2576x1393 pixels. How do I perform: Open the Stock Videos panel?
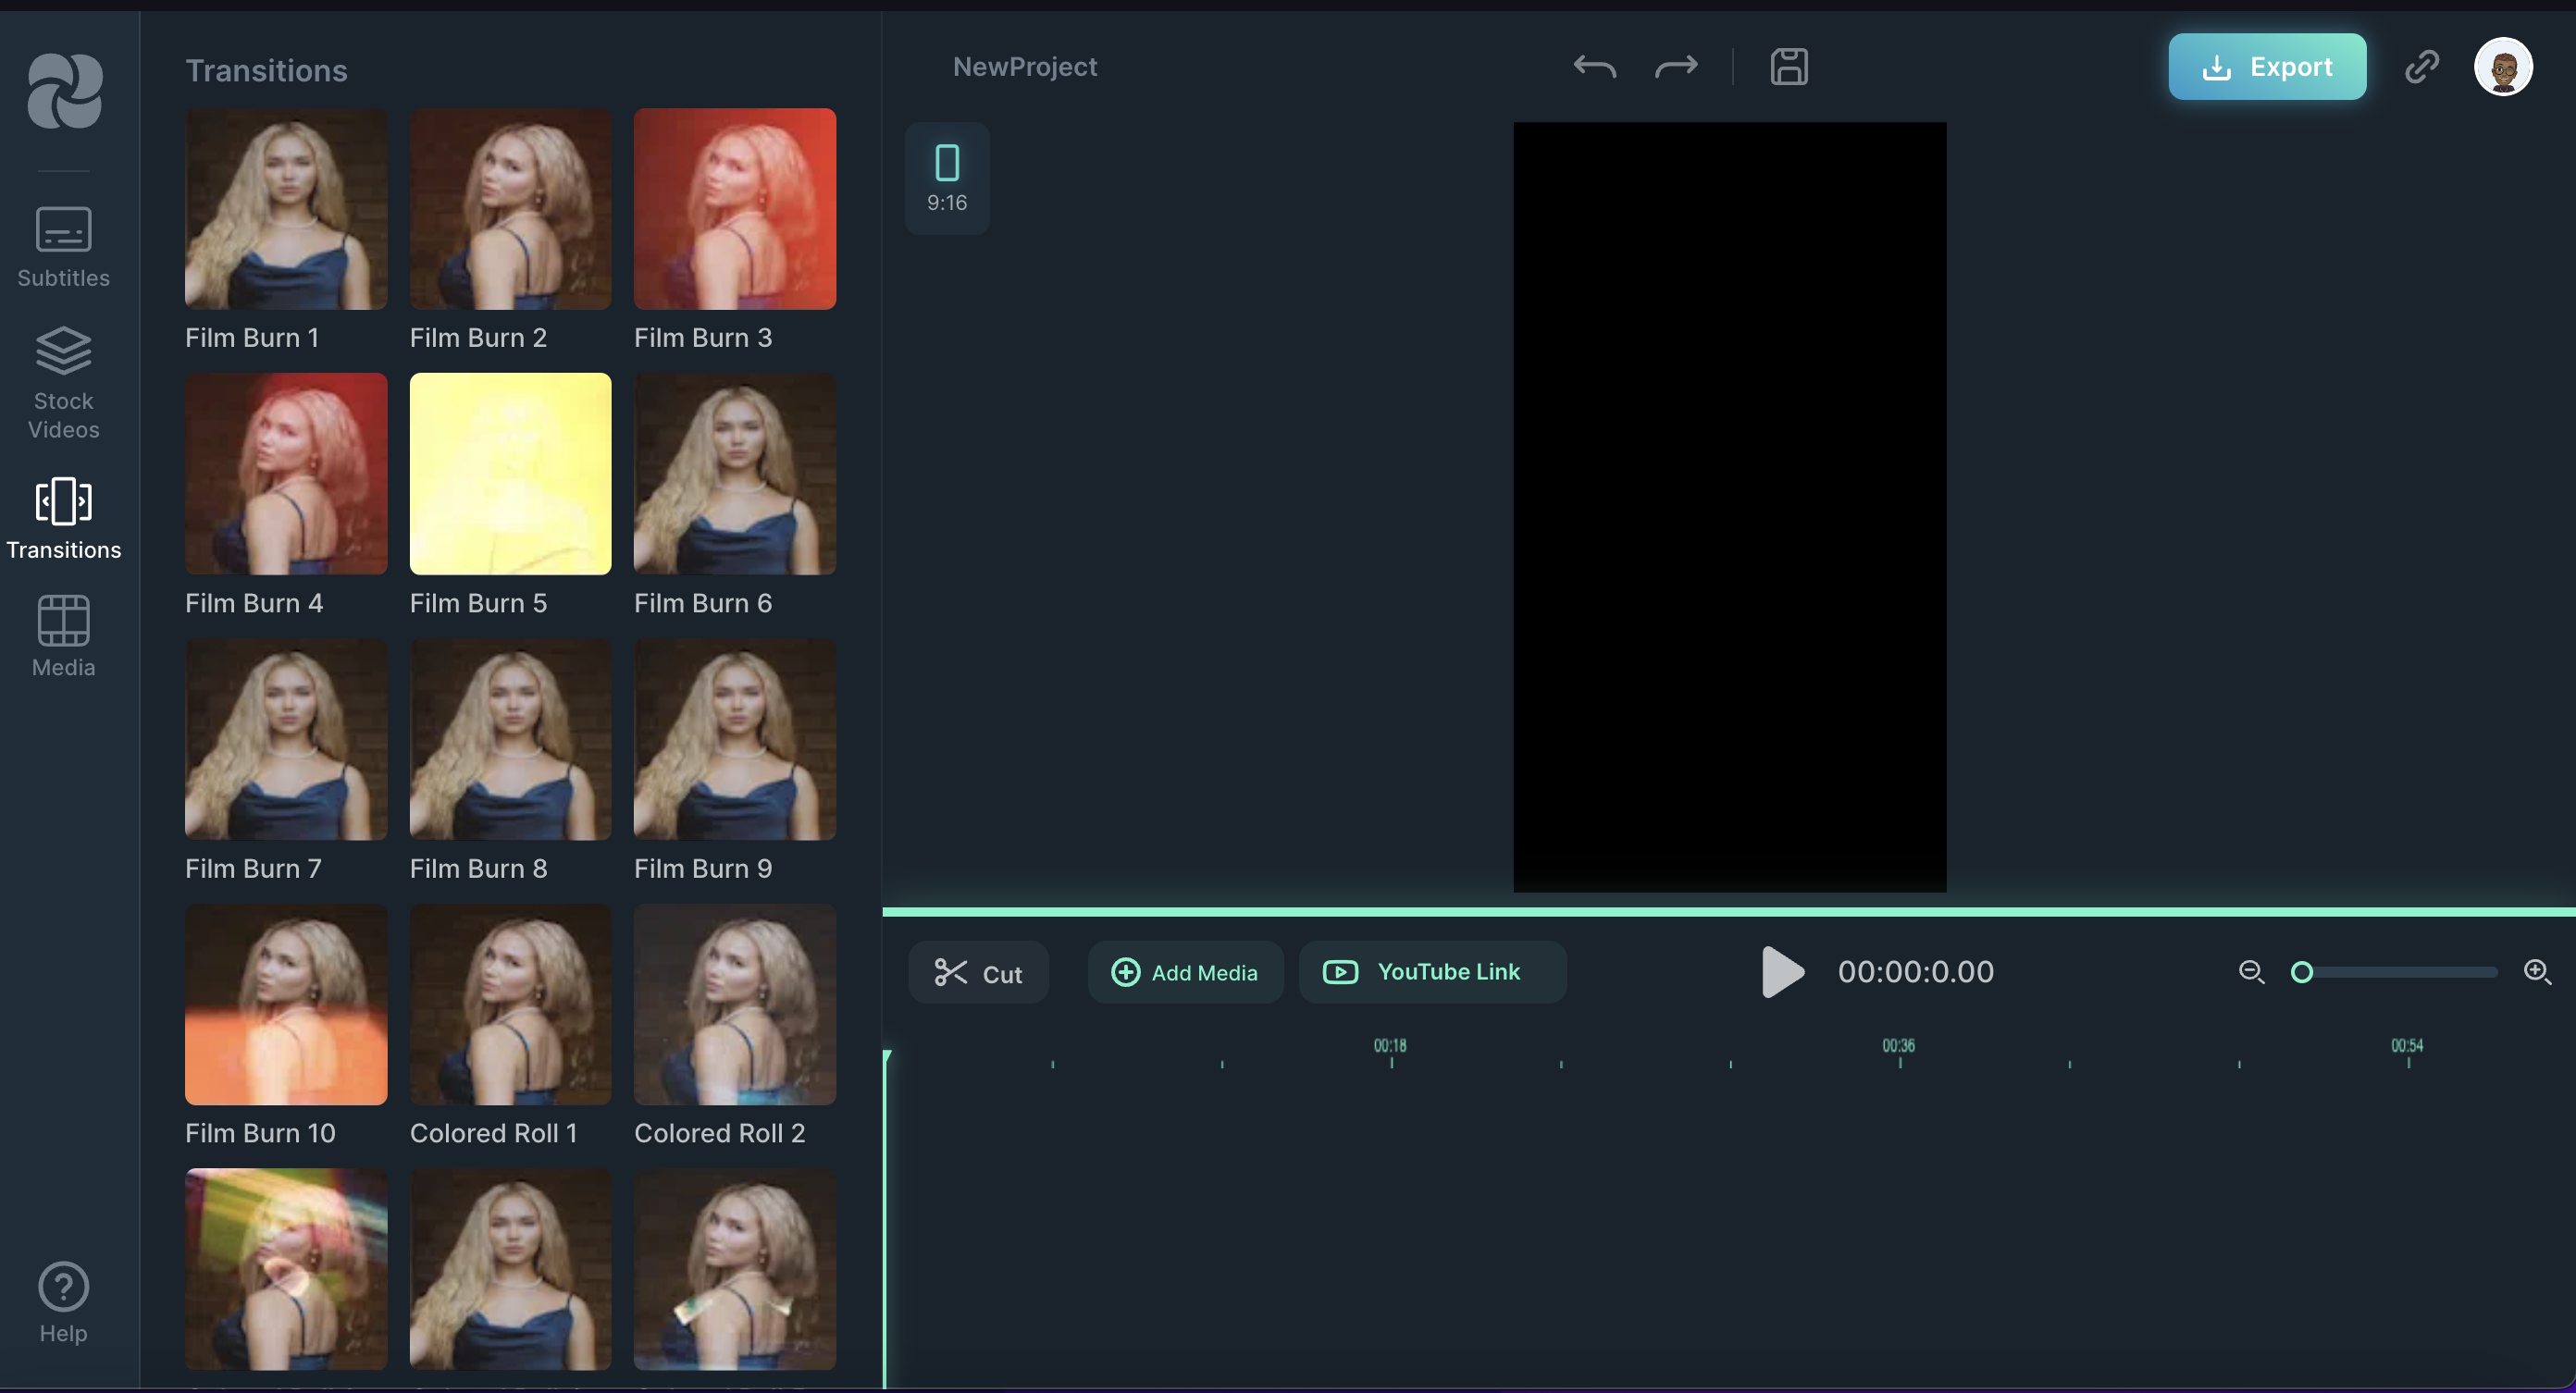63,383
